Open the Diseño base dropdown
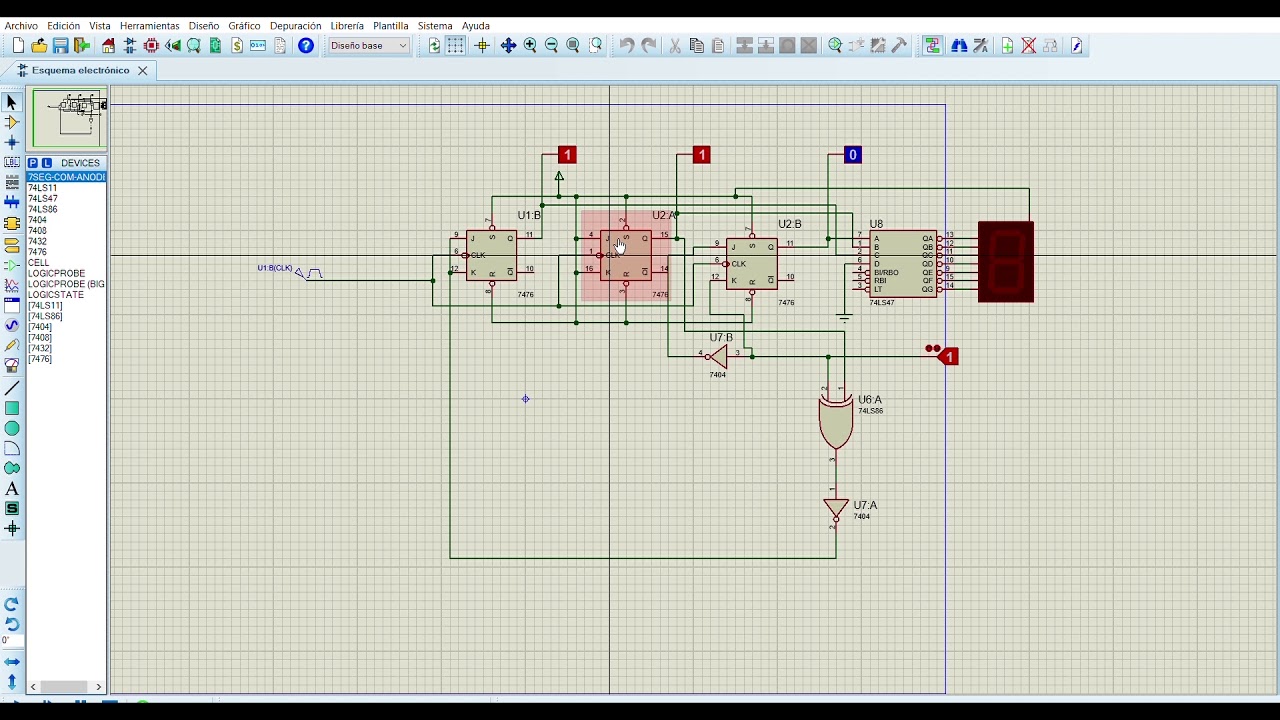This screenshot has width=1280, height=720. point(368,45)
